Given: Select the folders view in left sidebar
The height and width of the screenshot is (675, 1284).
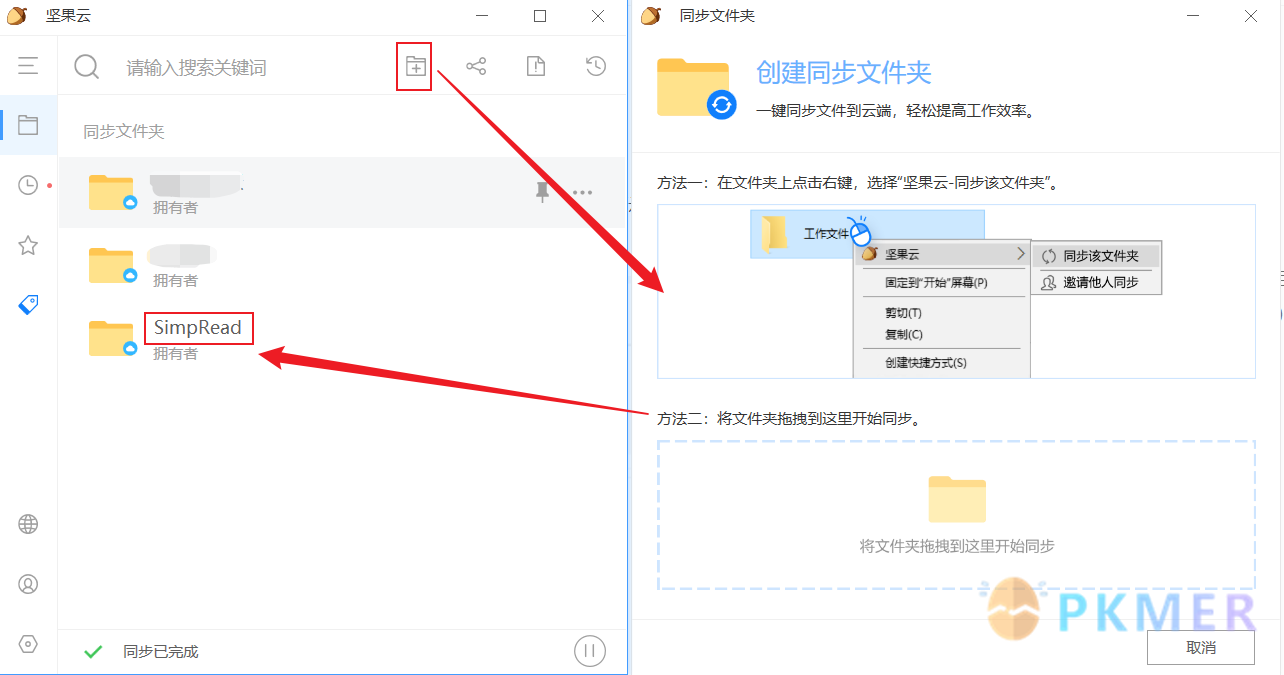Looking at the screenshot, I should point(28,125).
